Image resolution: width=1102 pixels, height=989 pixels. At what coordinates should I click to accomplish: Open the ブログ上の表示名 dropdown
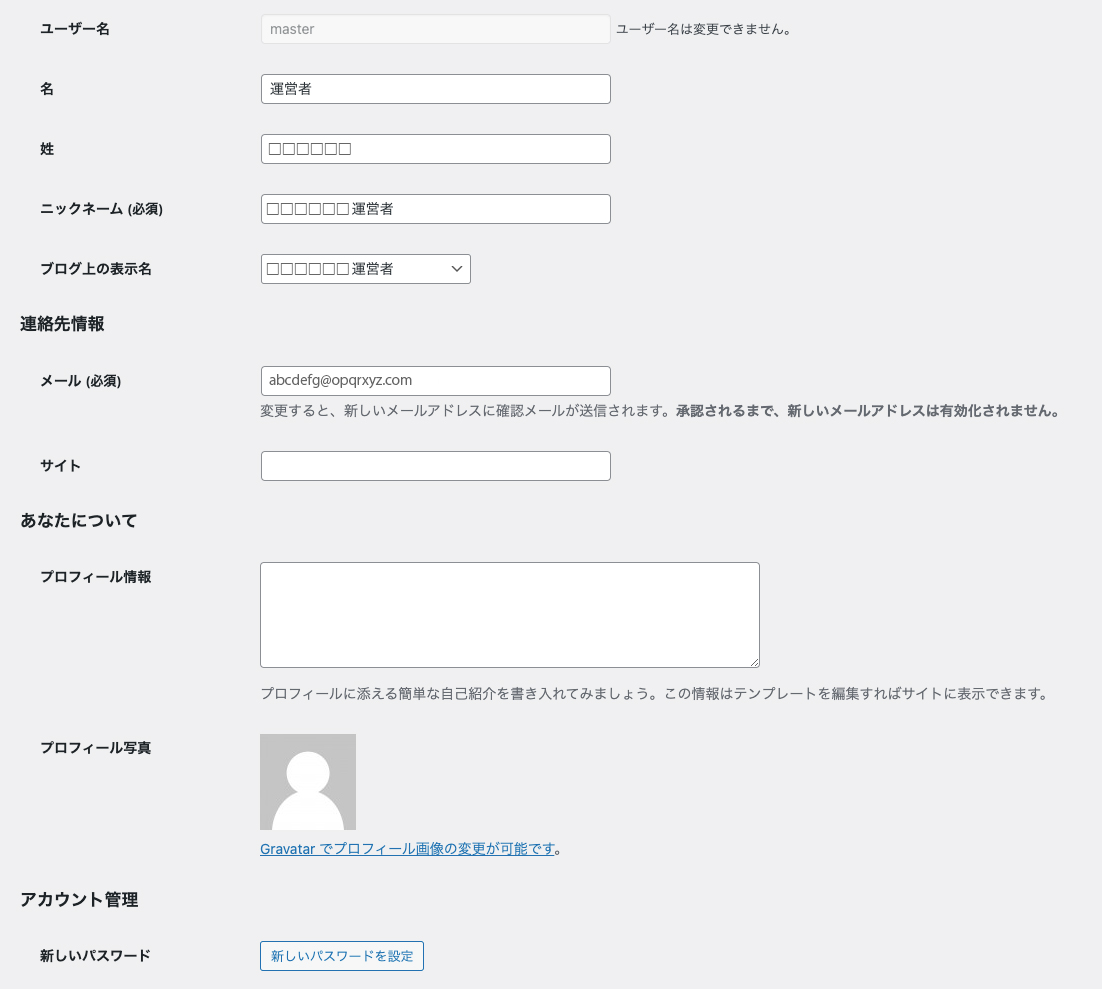[365, 269]
